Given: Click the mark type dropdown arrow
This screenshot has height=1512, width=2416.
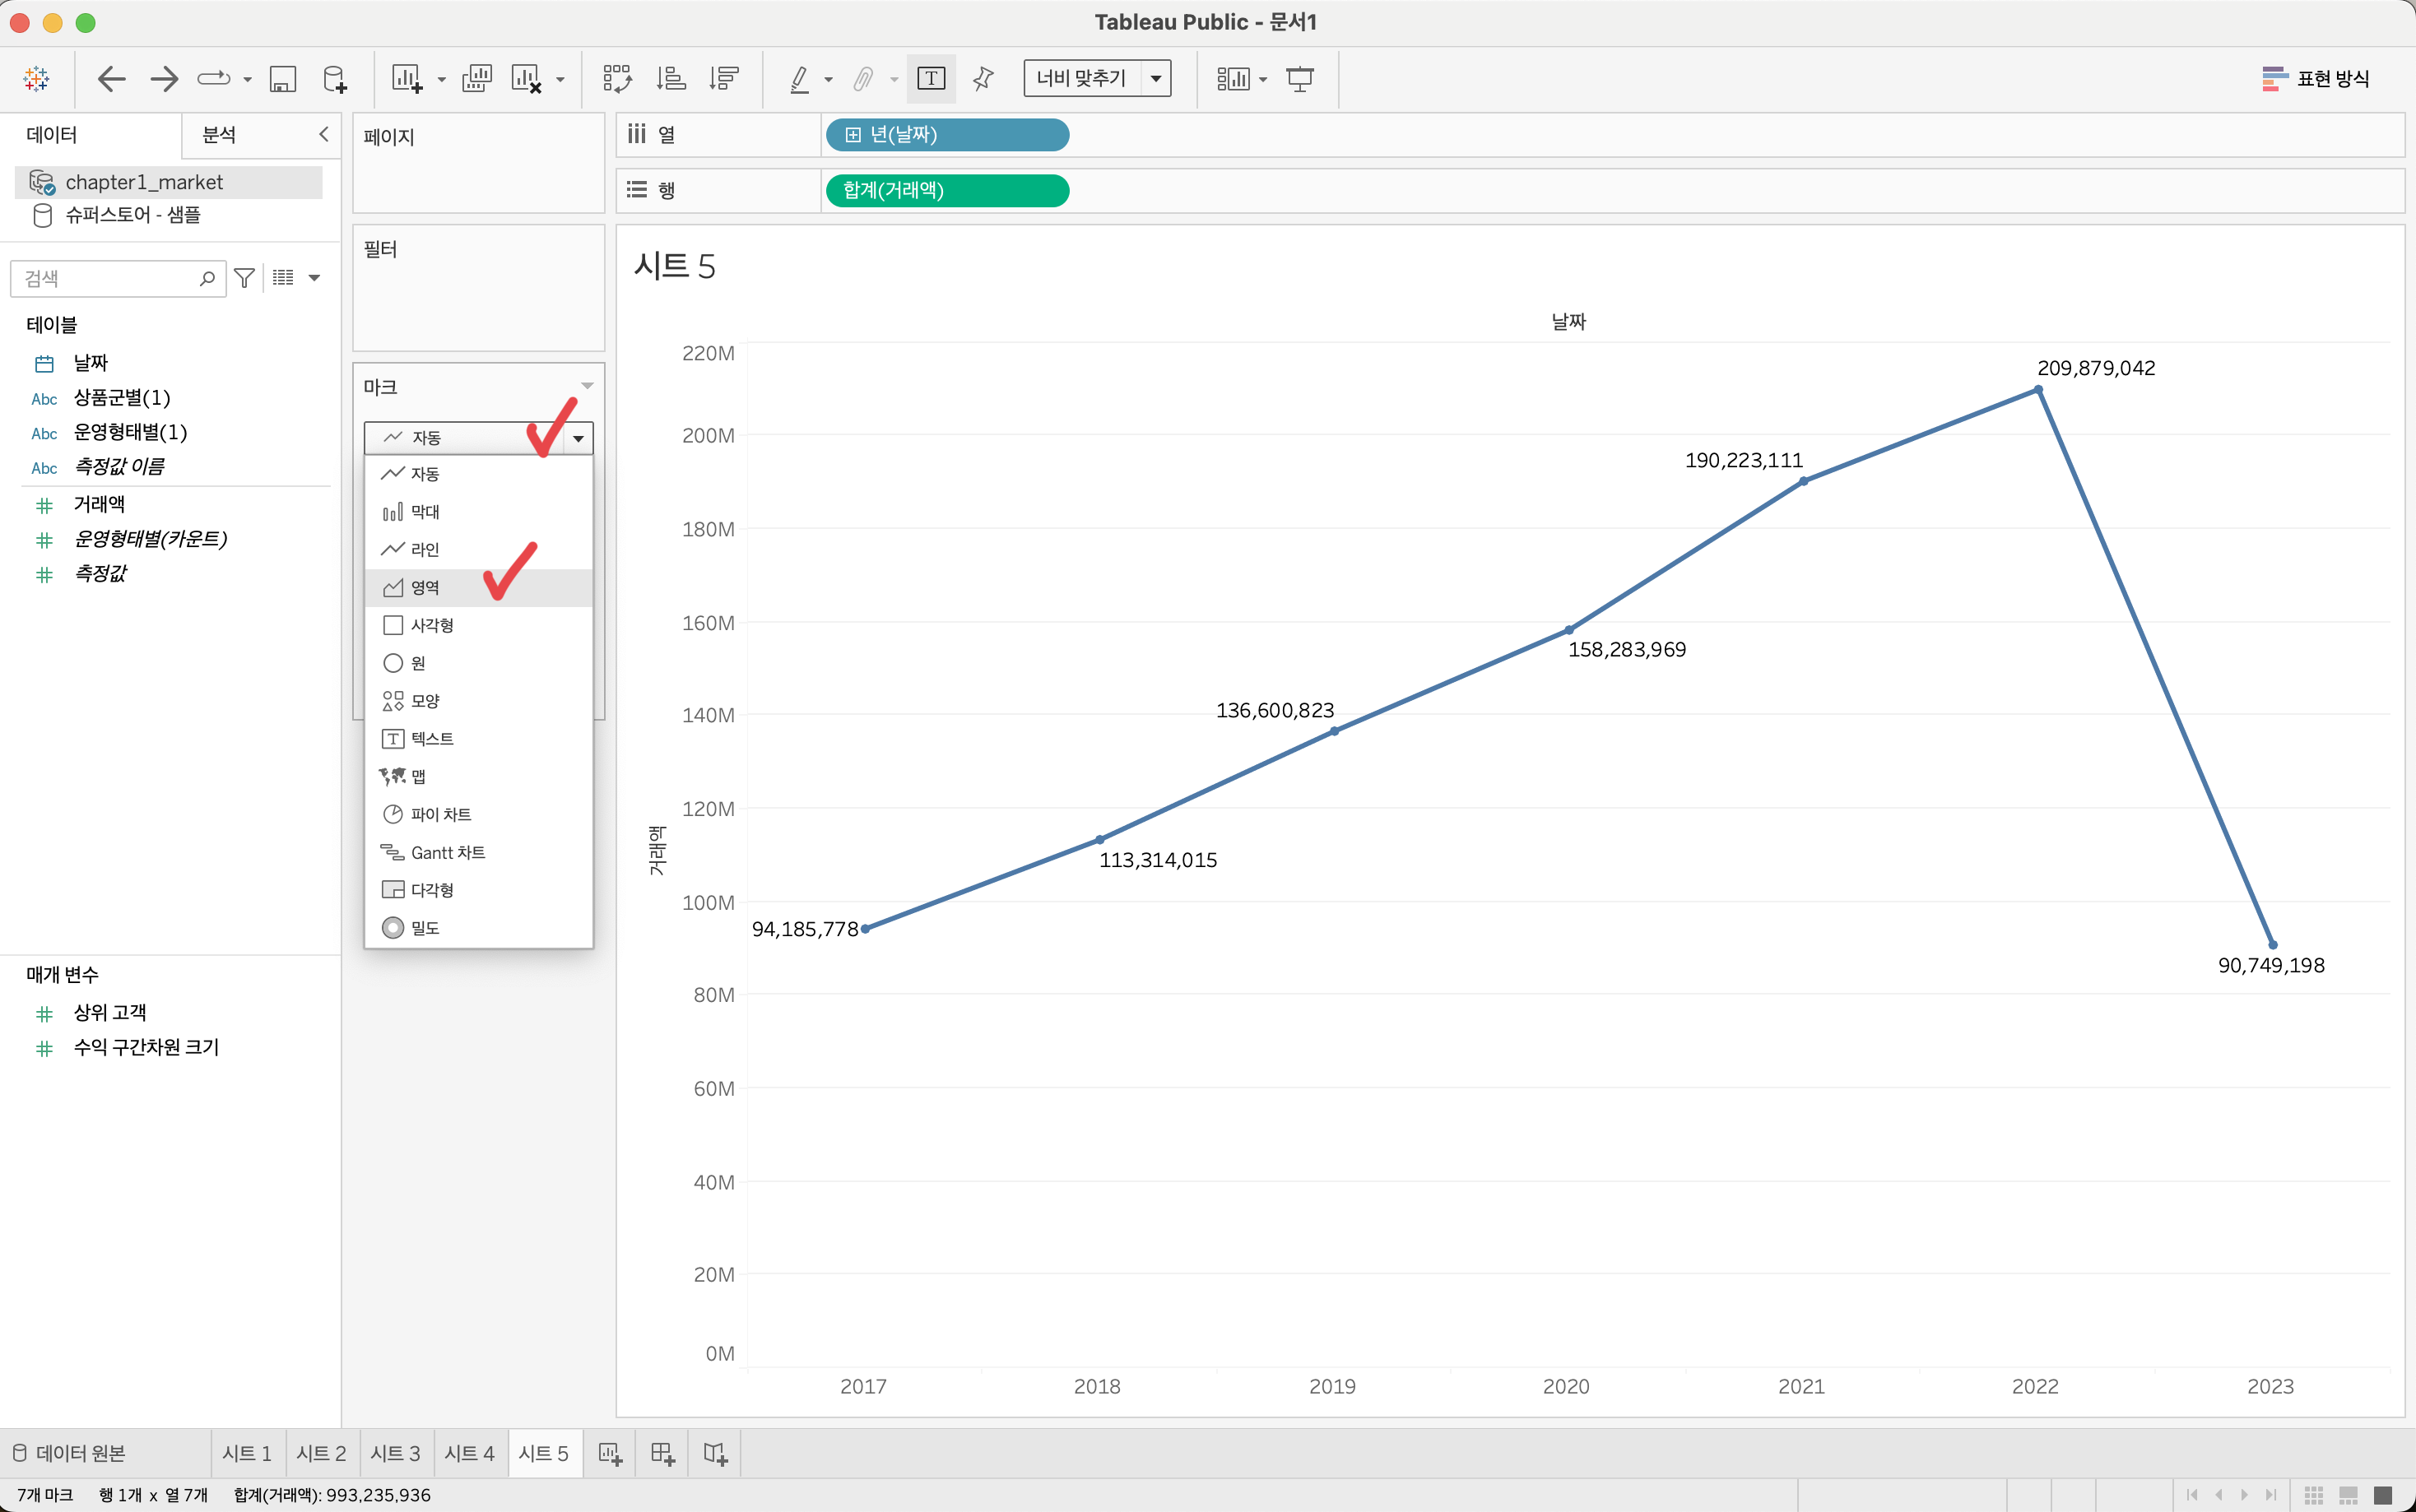Looking at the screenshot, I should pos(578,438).
